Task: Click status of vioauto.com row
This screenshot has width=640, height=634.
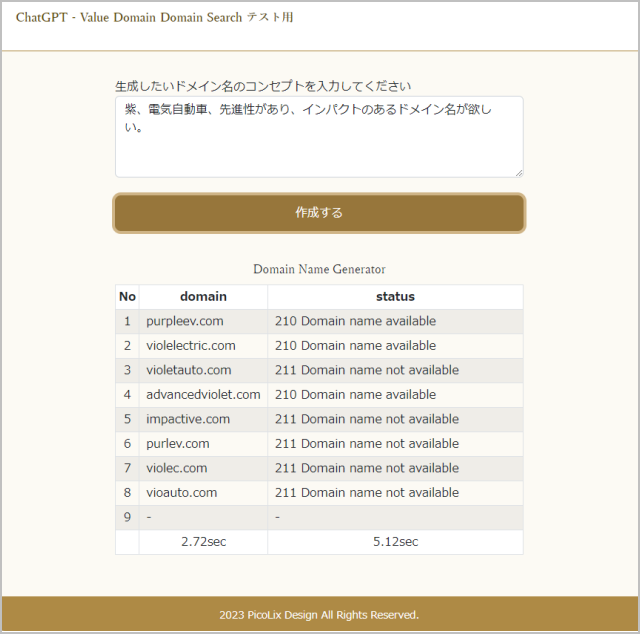Action: 396,493
